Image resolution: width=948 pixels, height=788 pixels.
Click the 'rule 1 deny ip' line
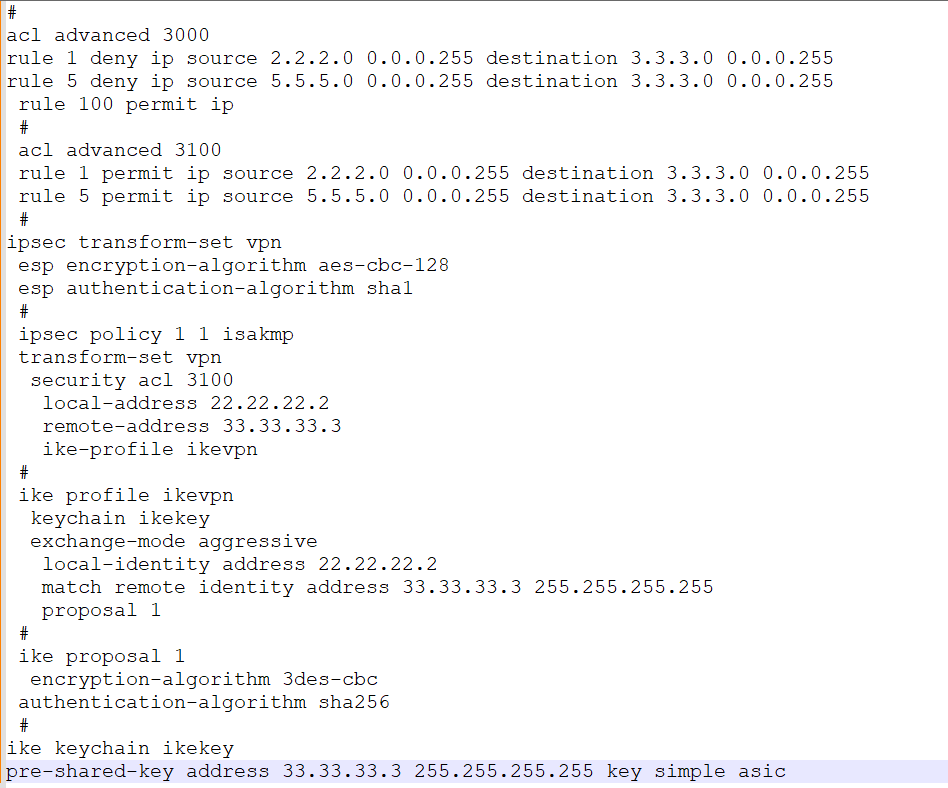419,58
